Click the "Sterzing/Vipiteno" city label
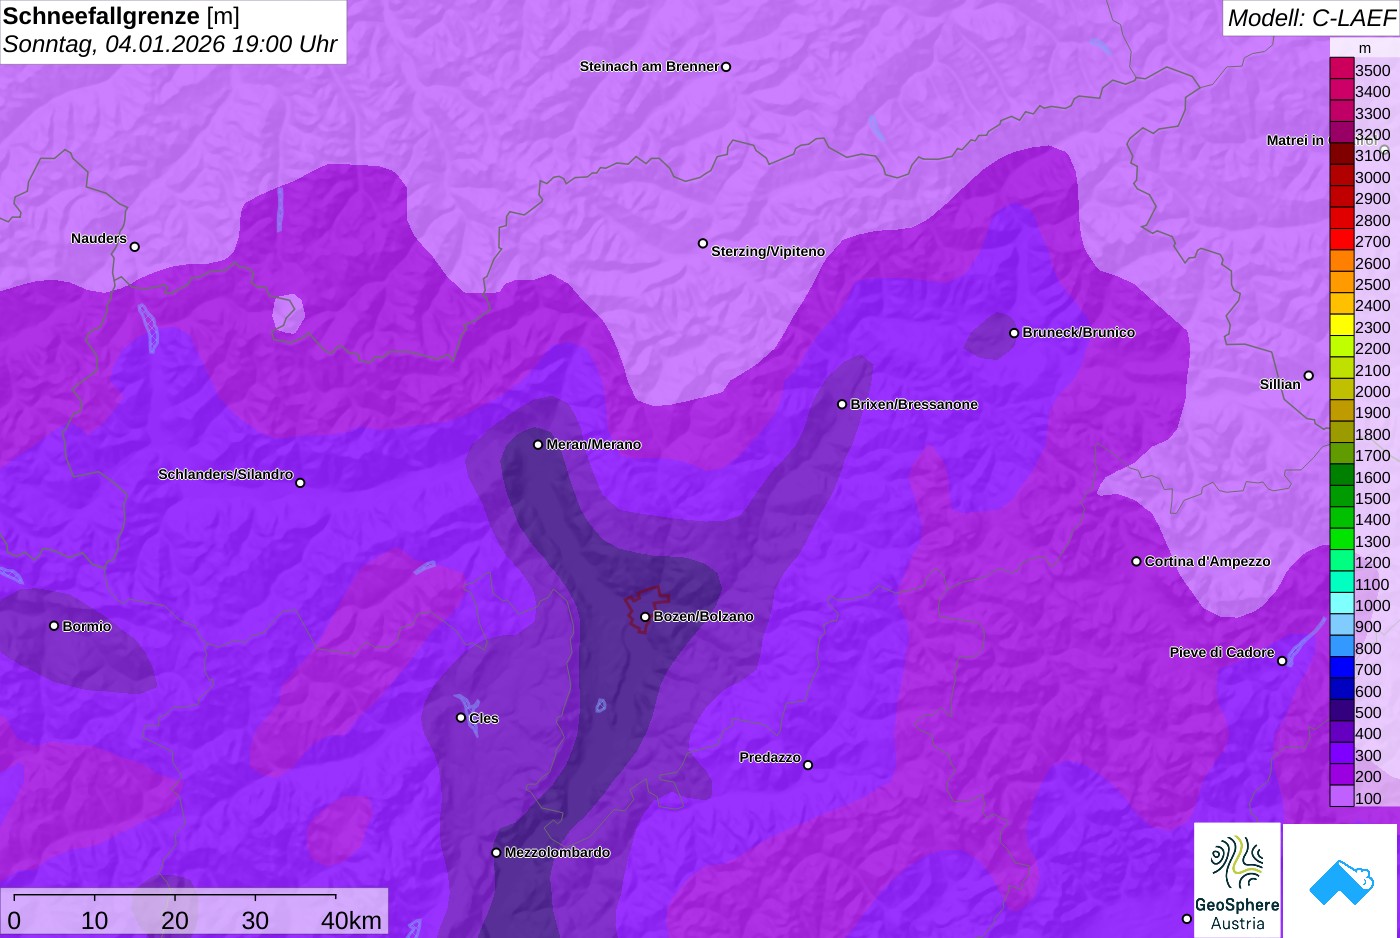The height and width of the screenshot is (938, 1400). 768,252
